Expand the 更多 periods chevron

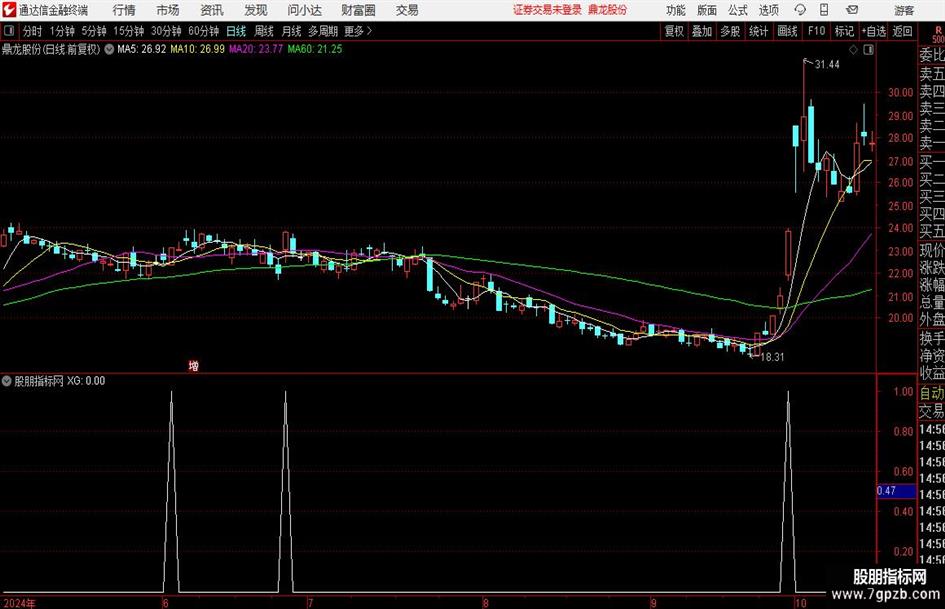[369, 31]
